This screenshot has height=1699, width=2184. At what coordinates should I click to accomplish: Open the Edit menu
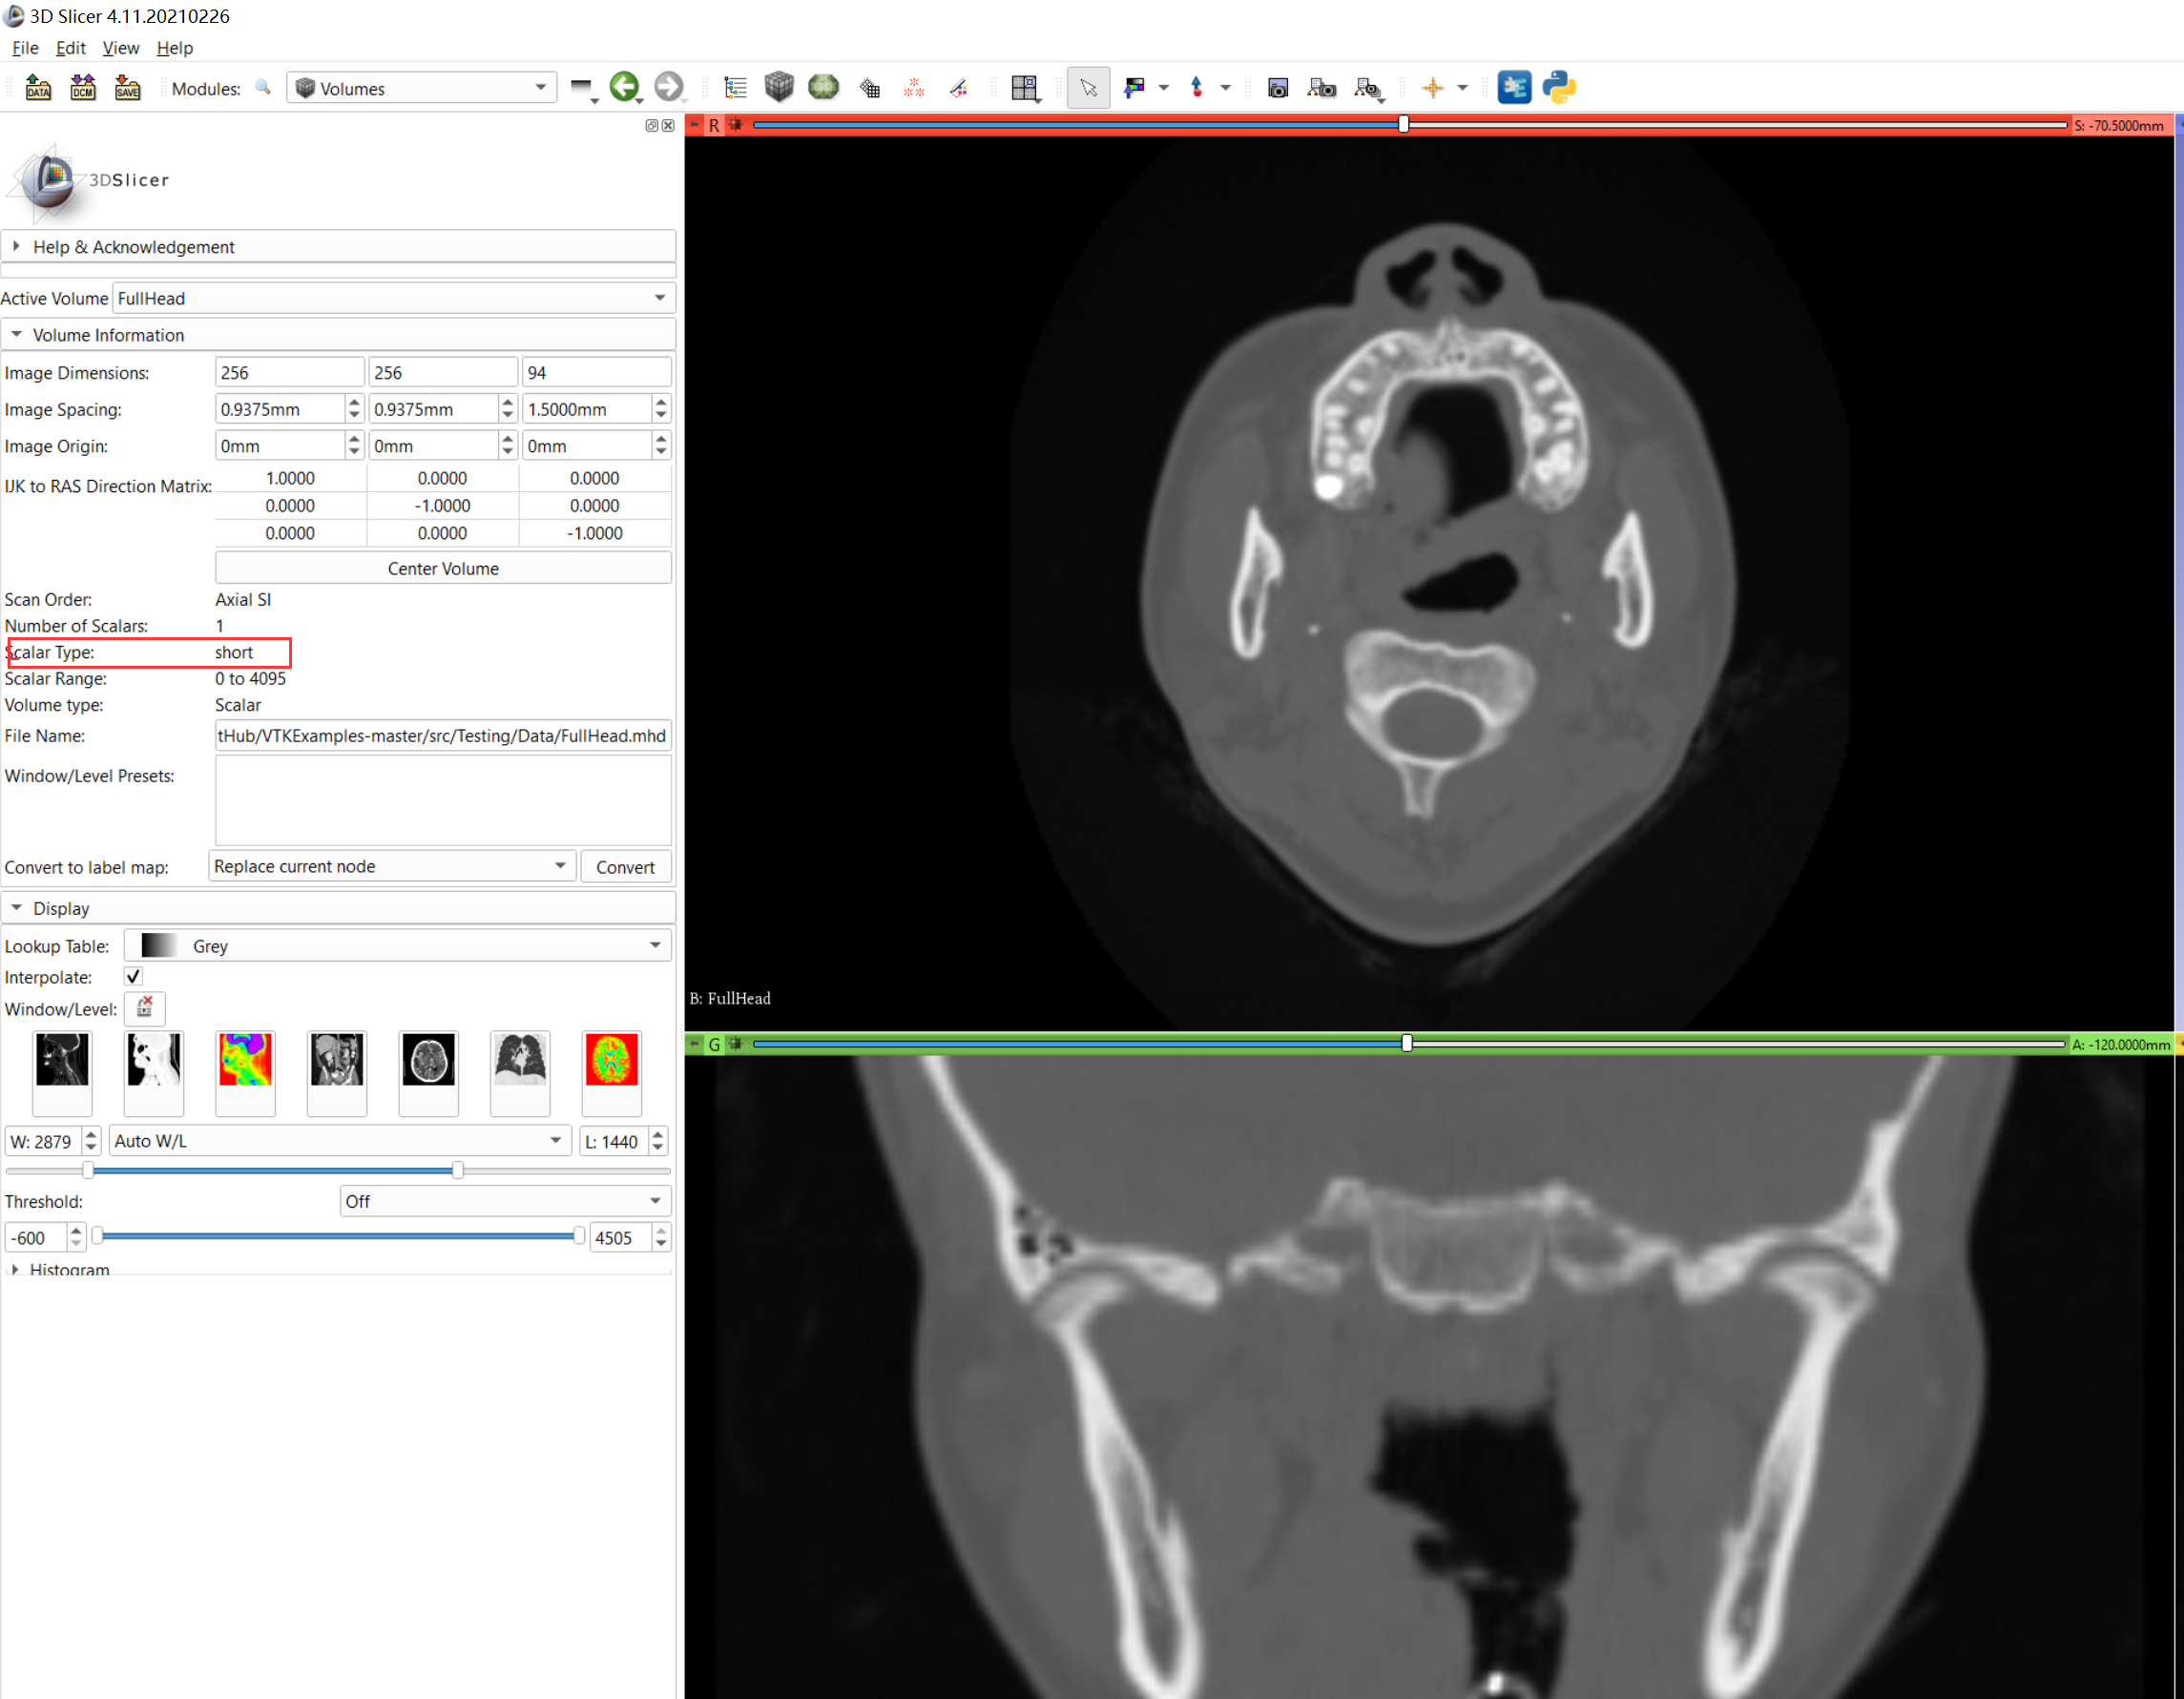coord(70,48)
